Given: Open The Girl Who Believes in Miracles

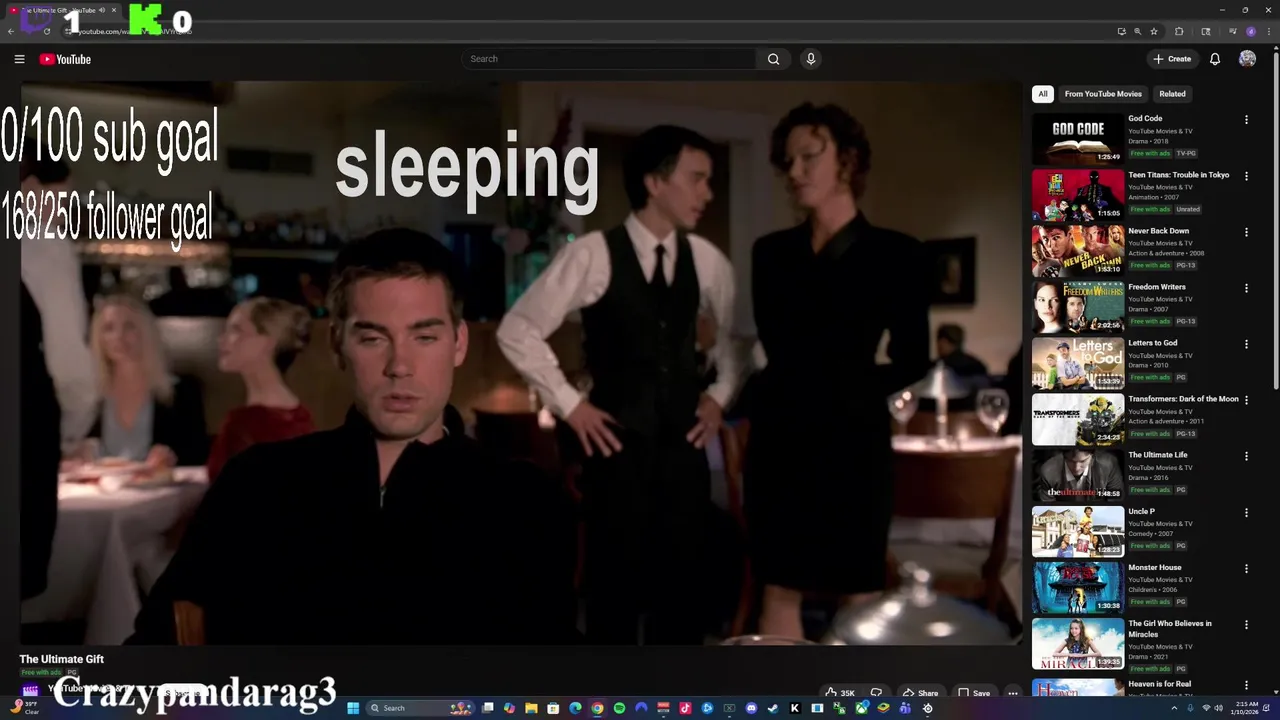Looking at the screenshot, I should click(x=1170, y=629).
